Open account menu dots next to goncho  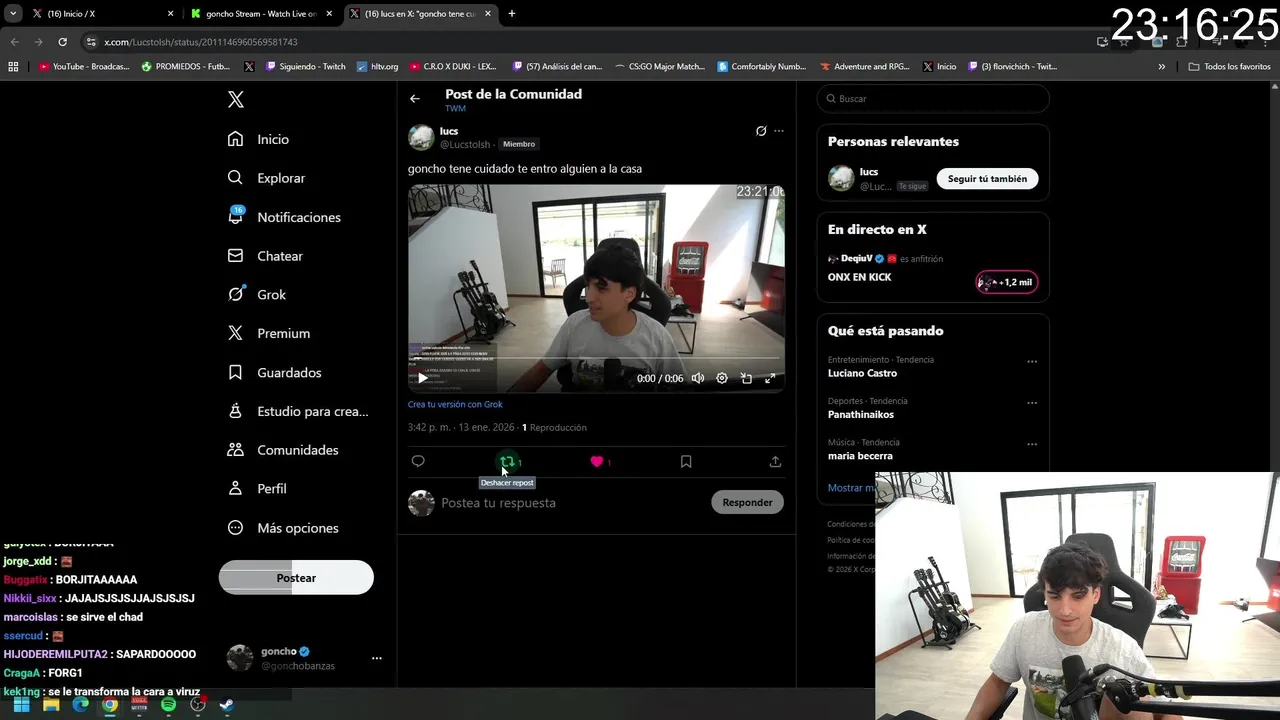coord(377,658)
